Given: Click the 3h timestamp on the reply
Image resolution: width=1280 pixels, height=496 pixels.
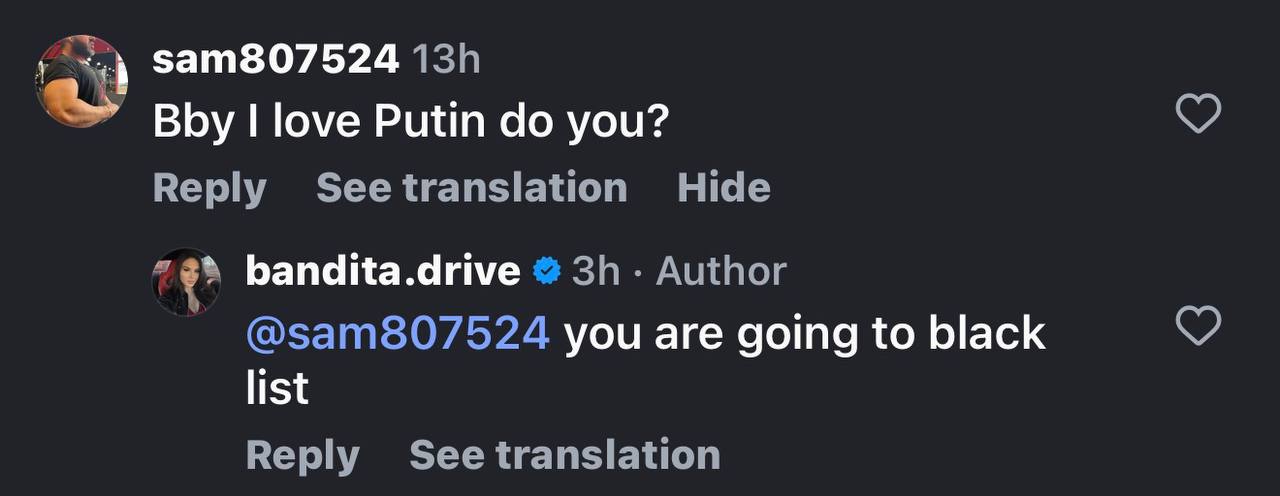Looking at the screenshot, I should (x=595, y=271).
